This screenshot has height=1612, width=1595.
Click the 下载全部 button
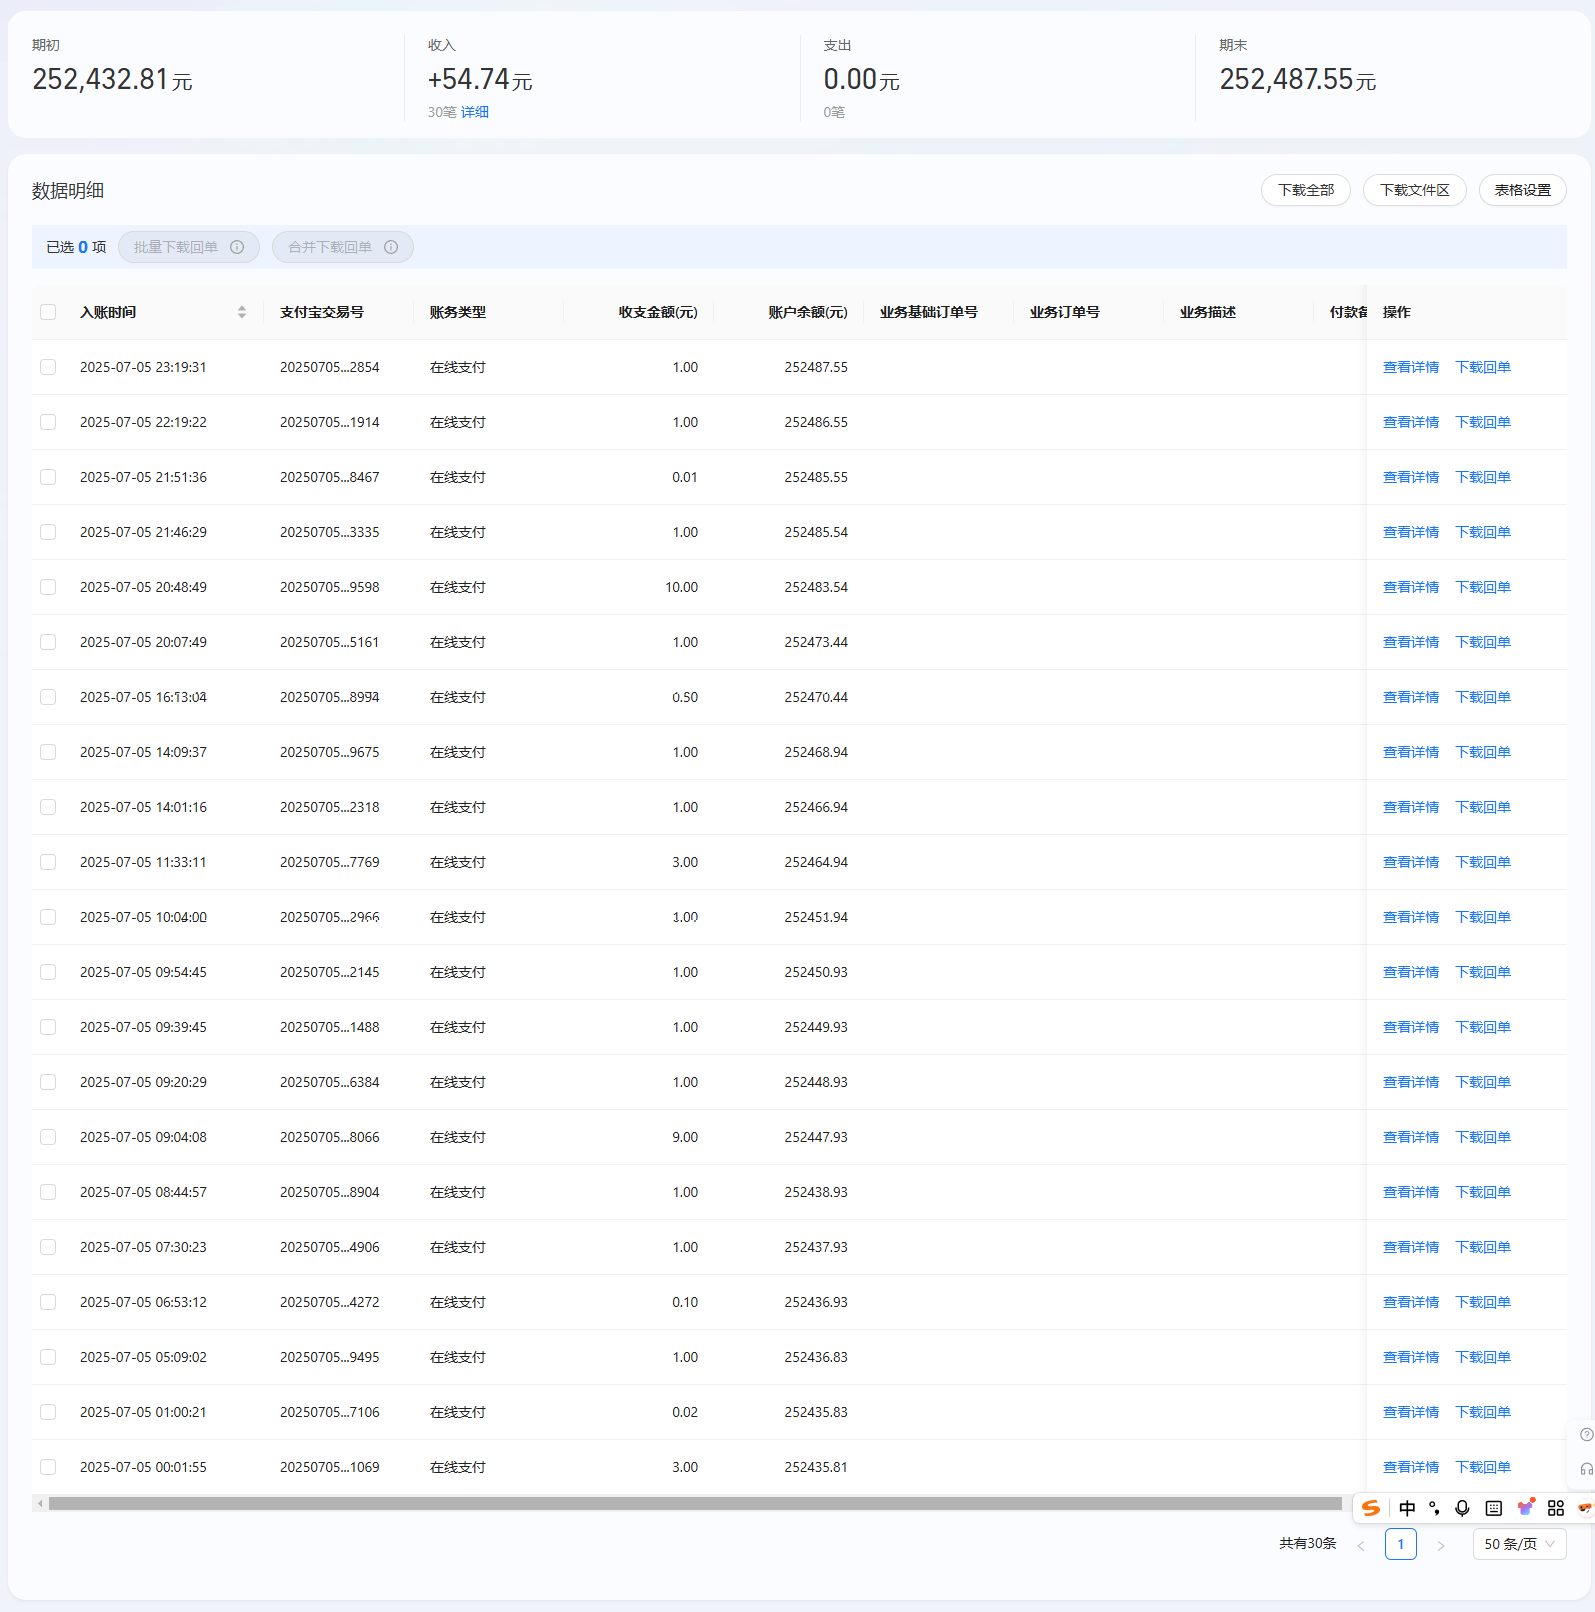tap(1306, 190)
